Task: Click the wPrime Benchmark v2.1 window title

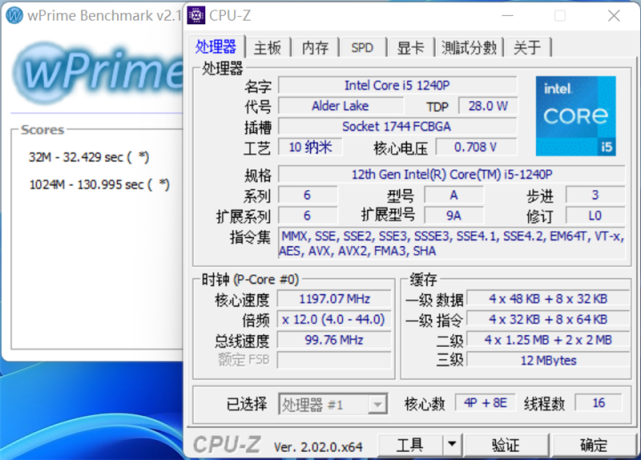Action: [x=104, y=16]
